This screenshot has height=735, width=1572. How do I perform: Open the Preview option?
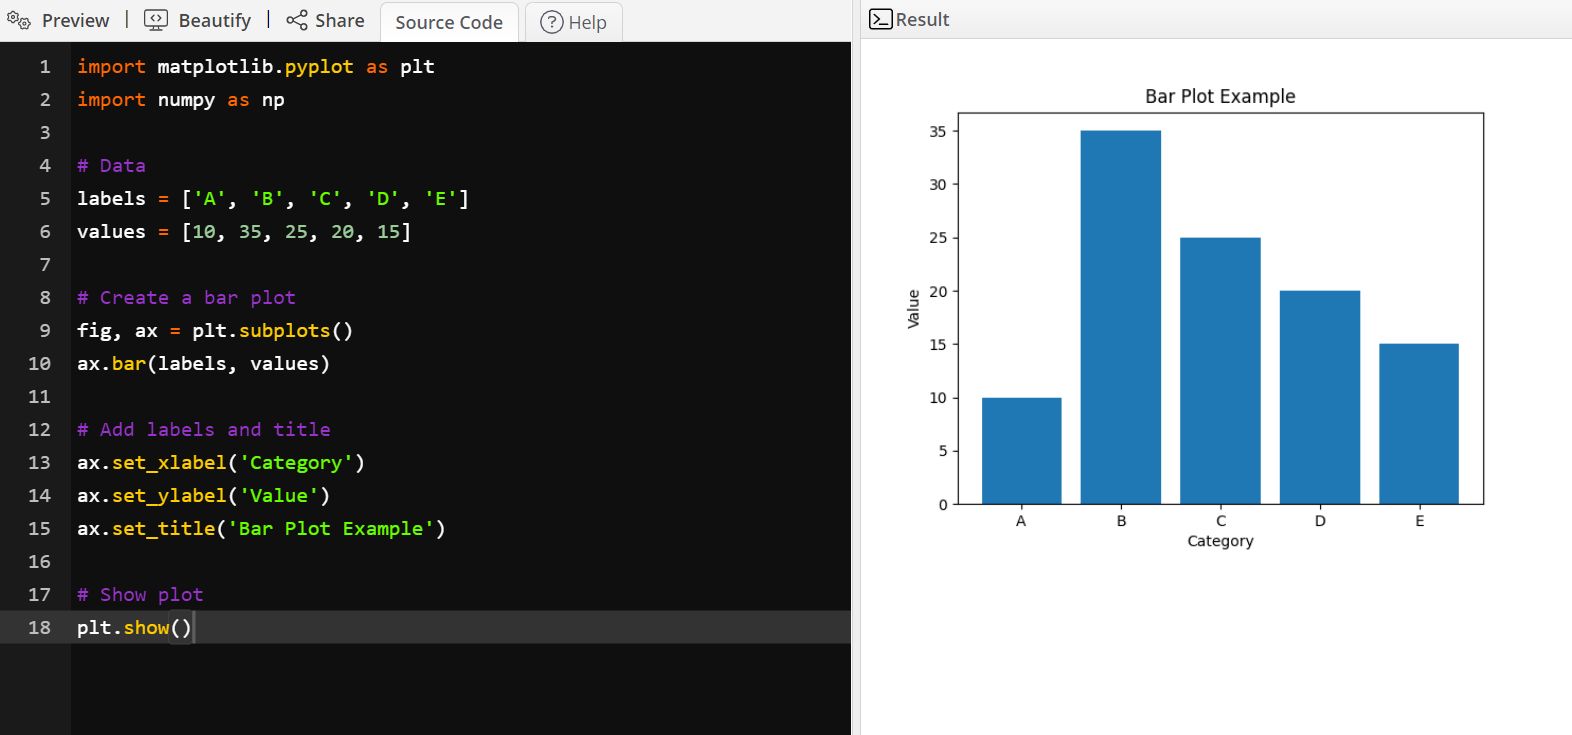(76, 20)
